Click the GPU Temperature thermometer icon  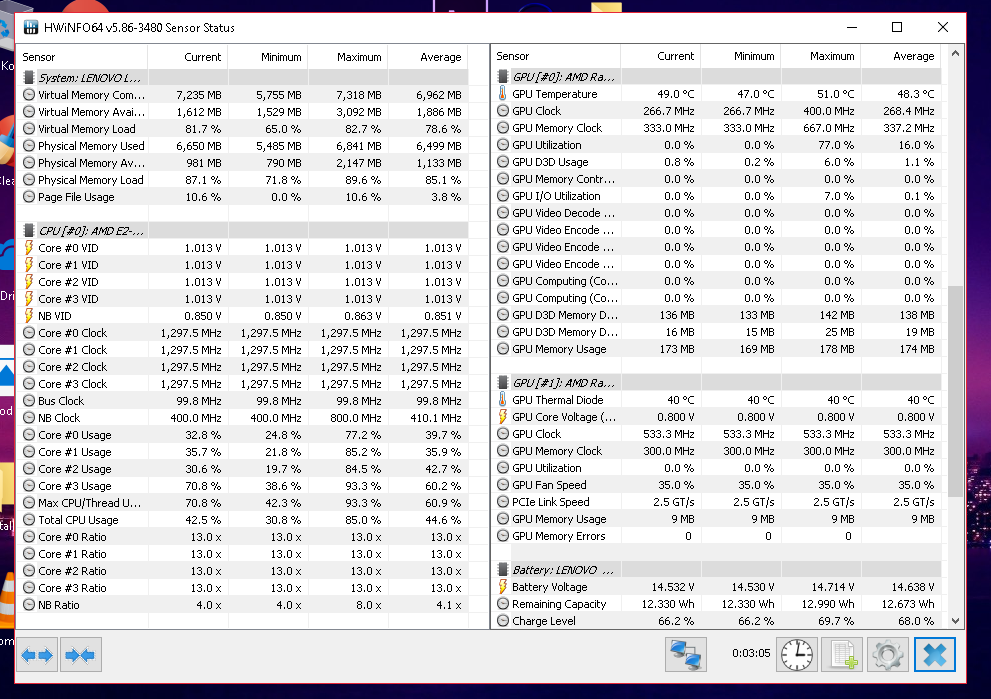(502, 94)
